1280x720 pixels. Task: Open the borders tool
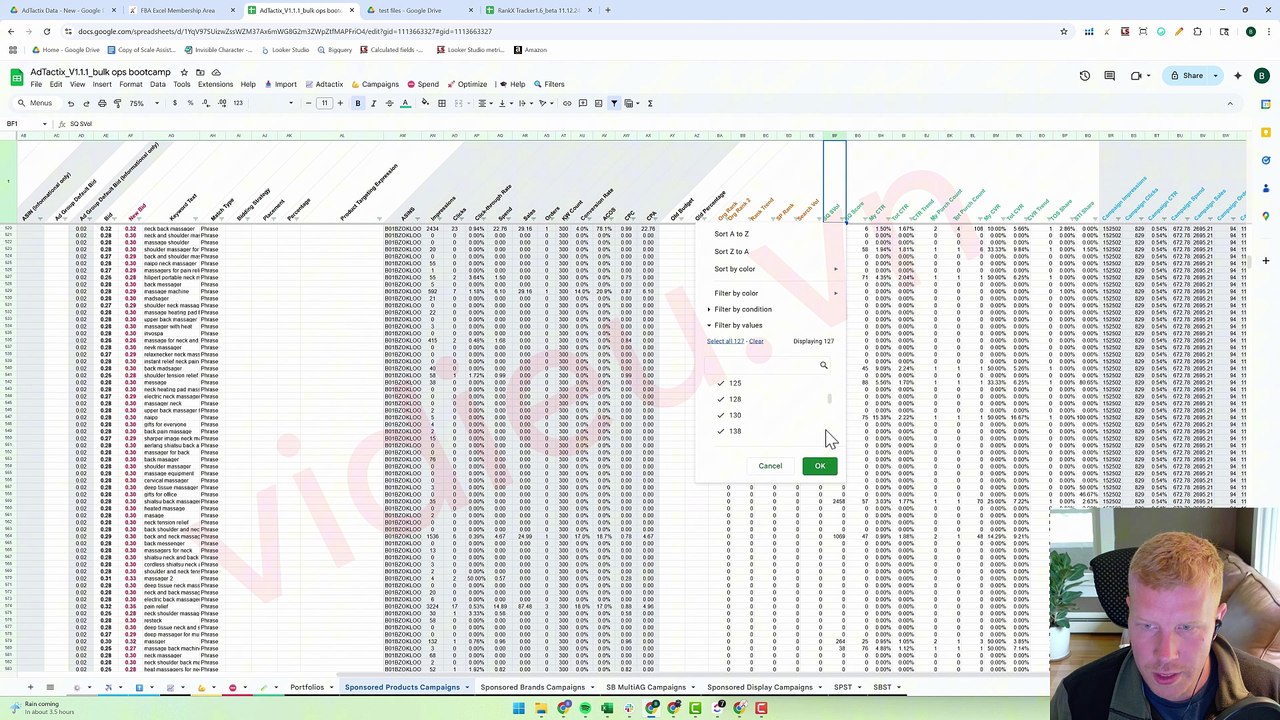(x=441, y=103)
